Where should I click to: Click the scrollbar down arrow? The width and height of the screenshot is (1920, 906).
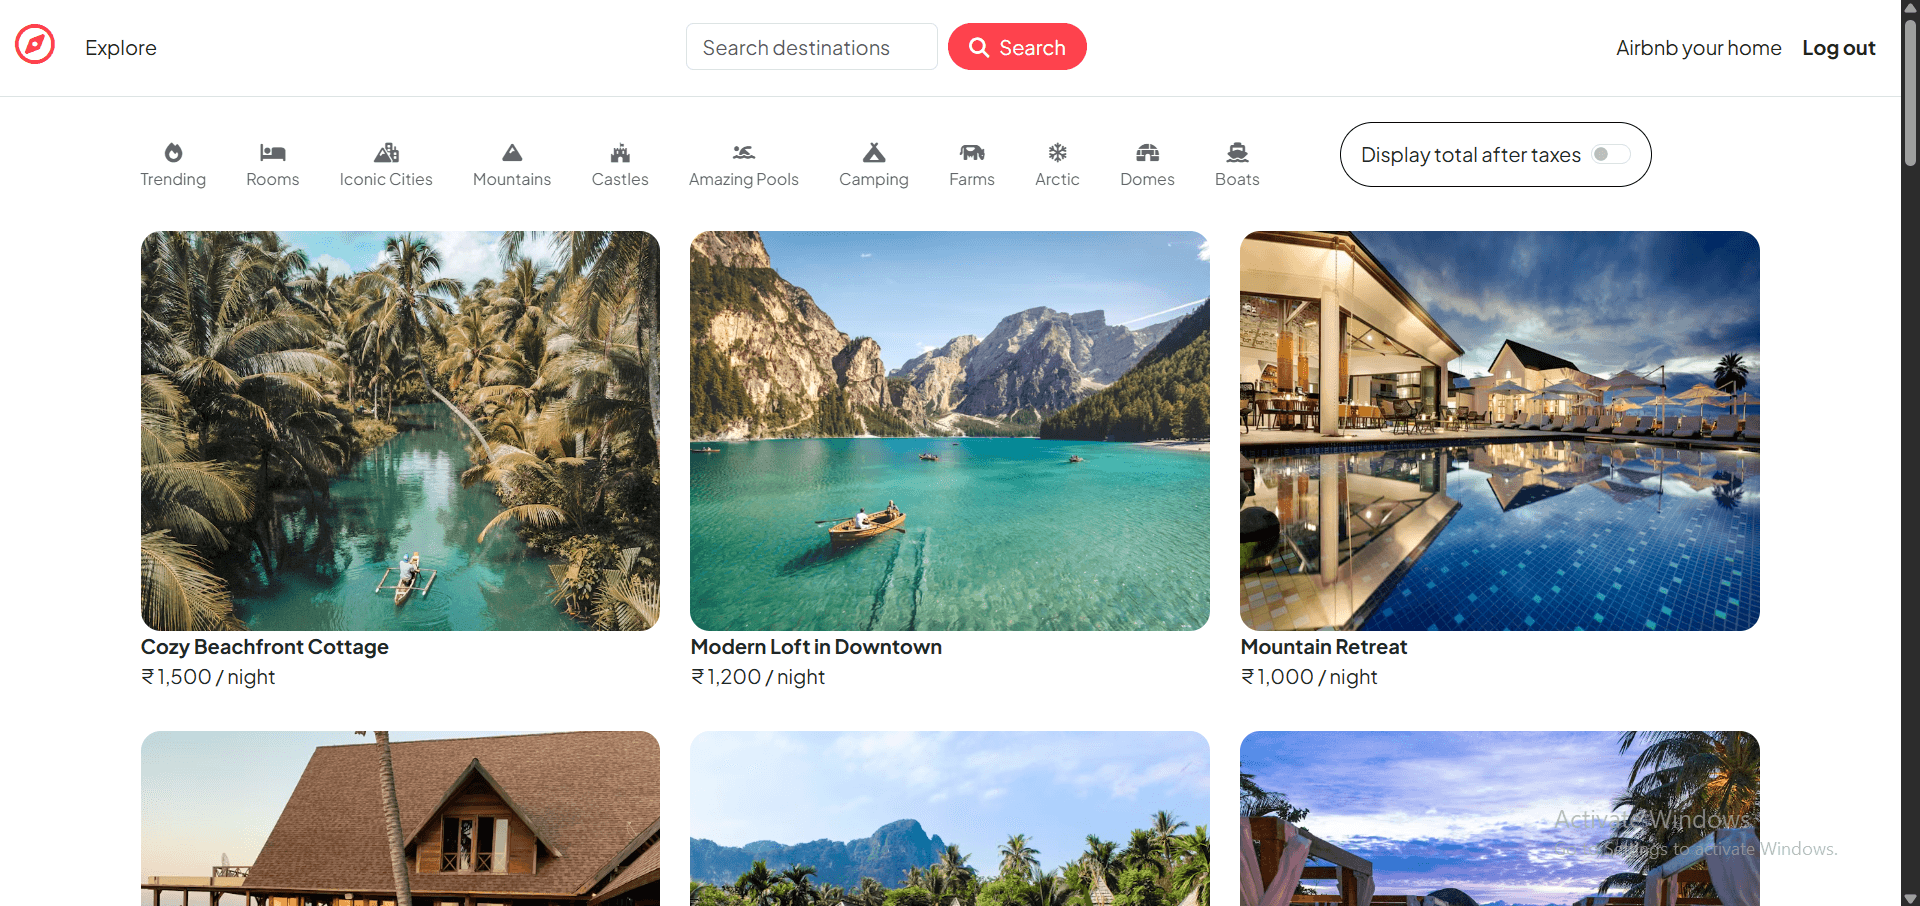[1910, 898]
